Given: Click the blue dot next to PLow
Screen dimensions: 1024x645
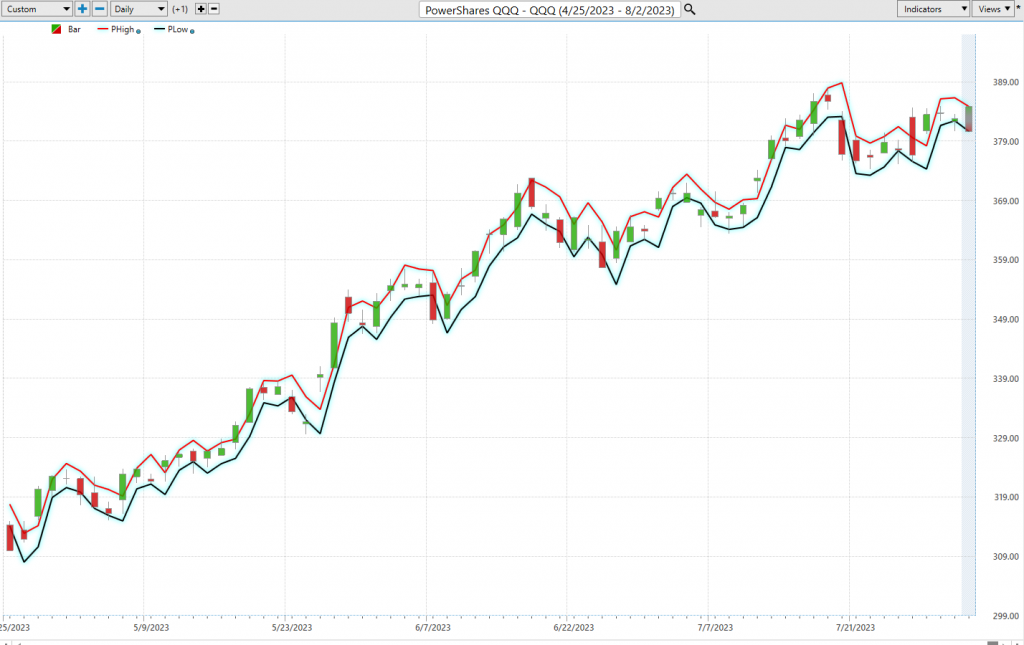Looking at the screenshot, I should tap(192, 31).
